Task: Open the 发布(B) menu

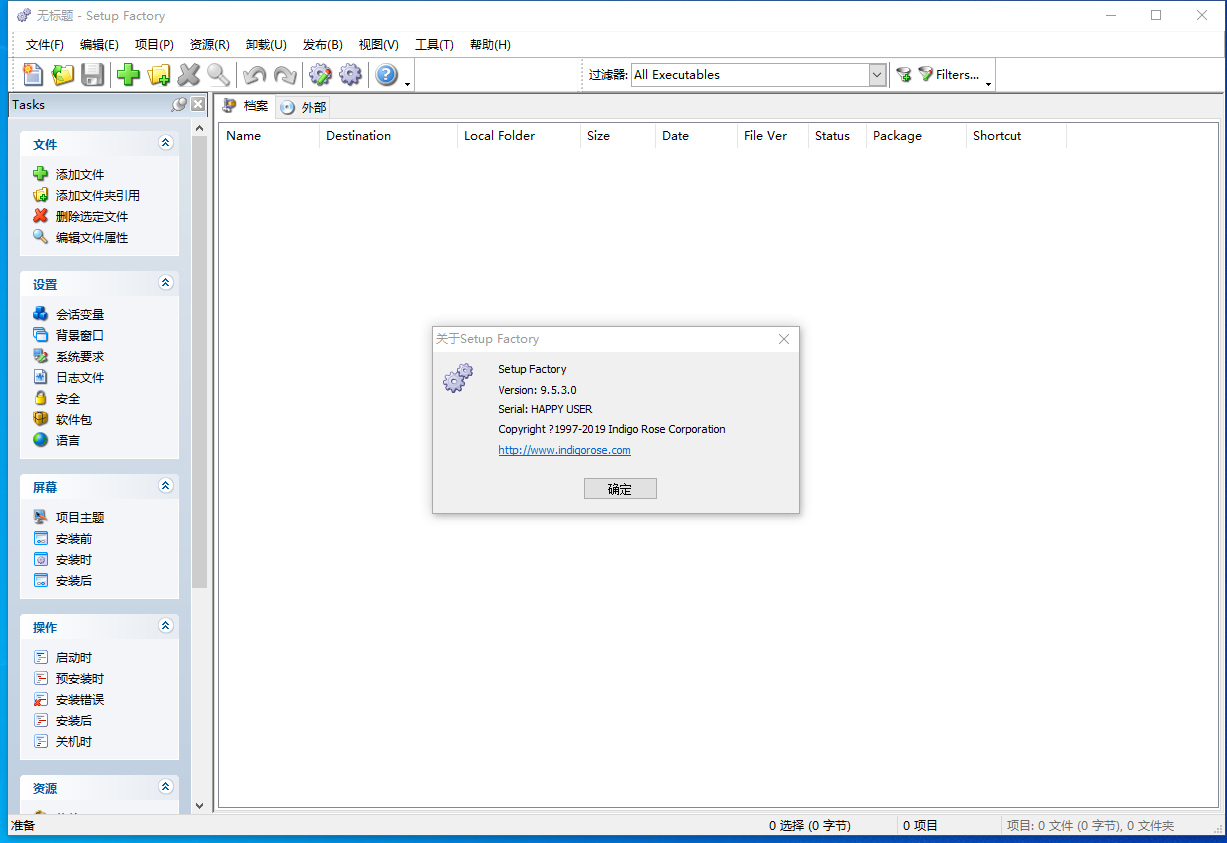Action: pos(322,45)
